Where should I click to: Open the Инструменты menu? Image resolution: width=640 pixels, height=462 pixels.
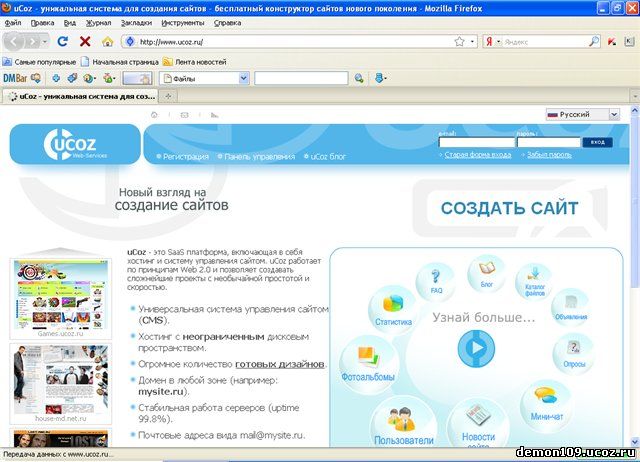[x=182, y=23]
